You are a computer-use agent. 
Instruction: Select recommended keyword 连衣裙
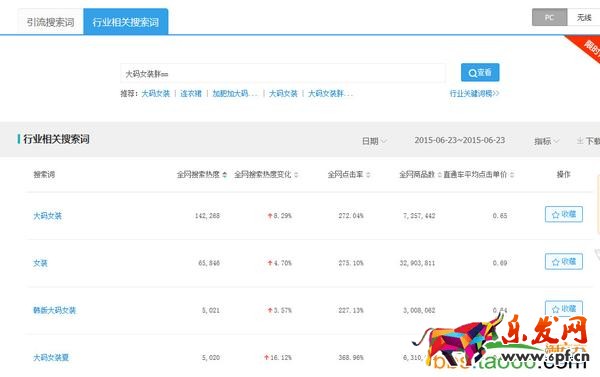(x=191, y=93)
